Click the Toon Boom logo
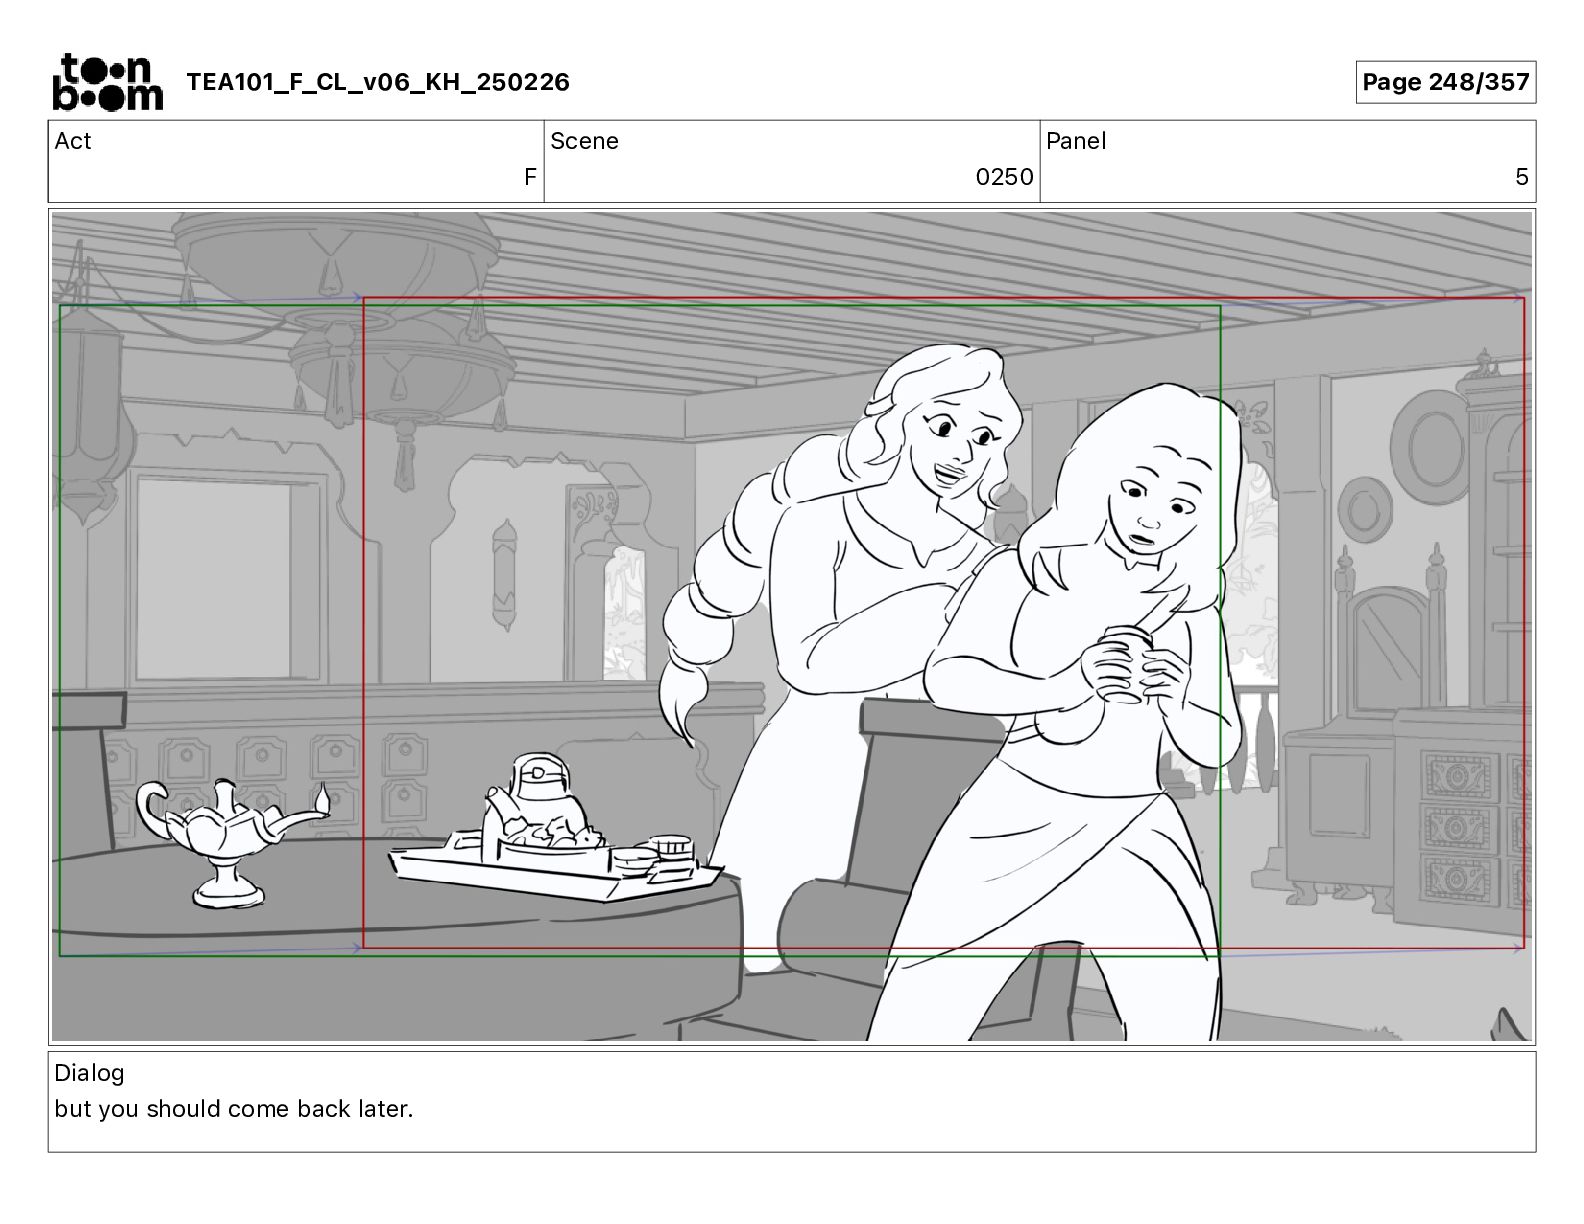Image resolution: width=1584 pixels, height=1224 pixels. (x=107, y=82)
